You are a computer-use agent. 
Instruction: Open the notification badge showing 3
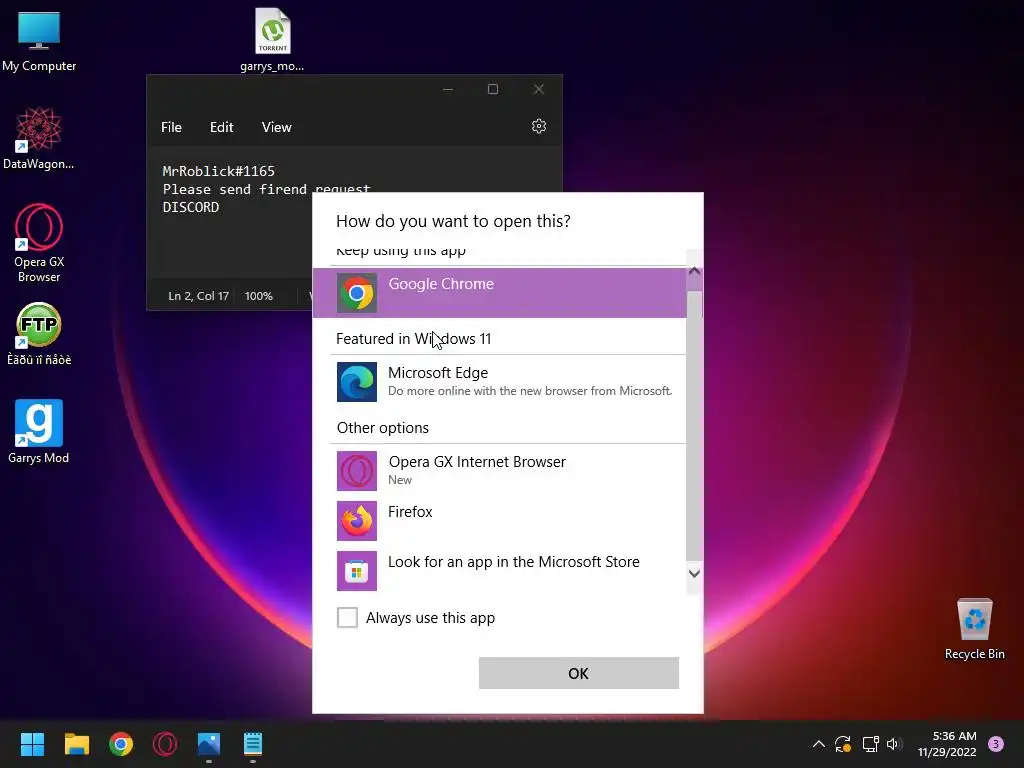point(996,744)
